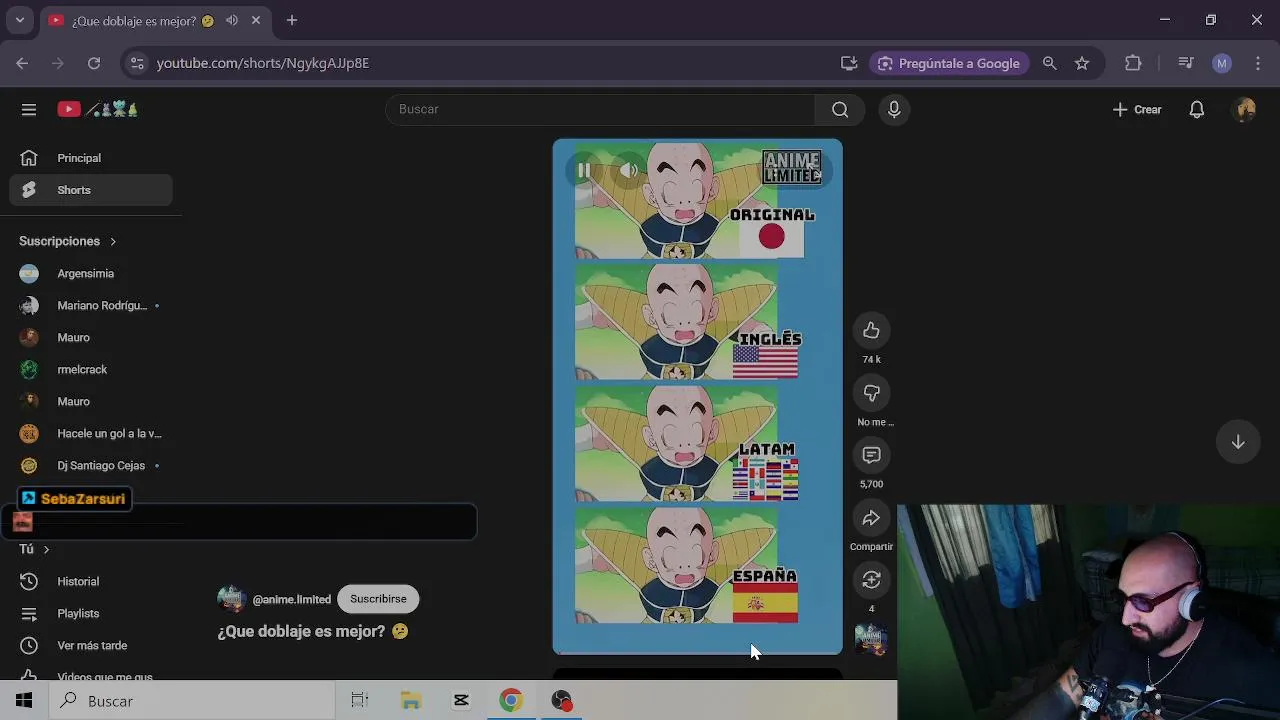Click install app icon in address bar
This screenshot has height=720, width=1280.
pos(849,63)
